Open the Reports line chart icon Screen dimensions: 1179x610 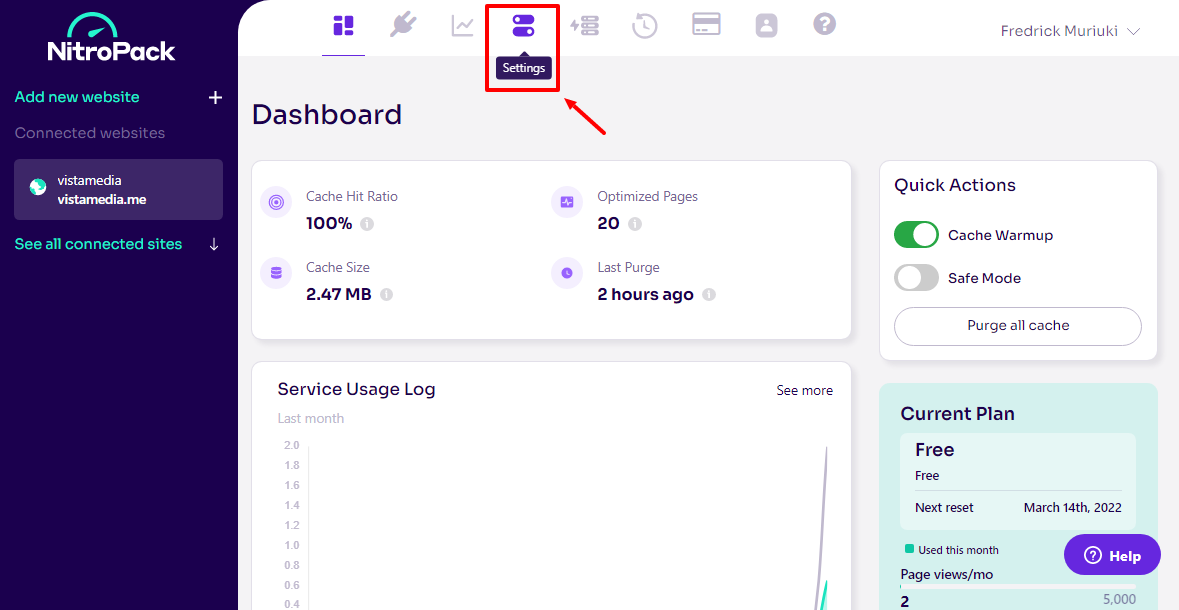[x=462, y=26]
